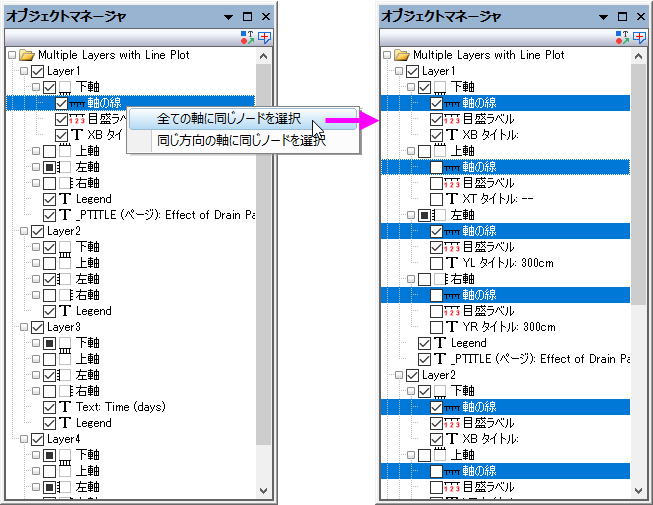Viewport: 653px width, 505px height.
Task: Collapse Layer2 expander in left panel
Action: tap(24, 231)
